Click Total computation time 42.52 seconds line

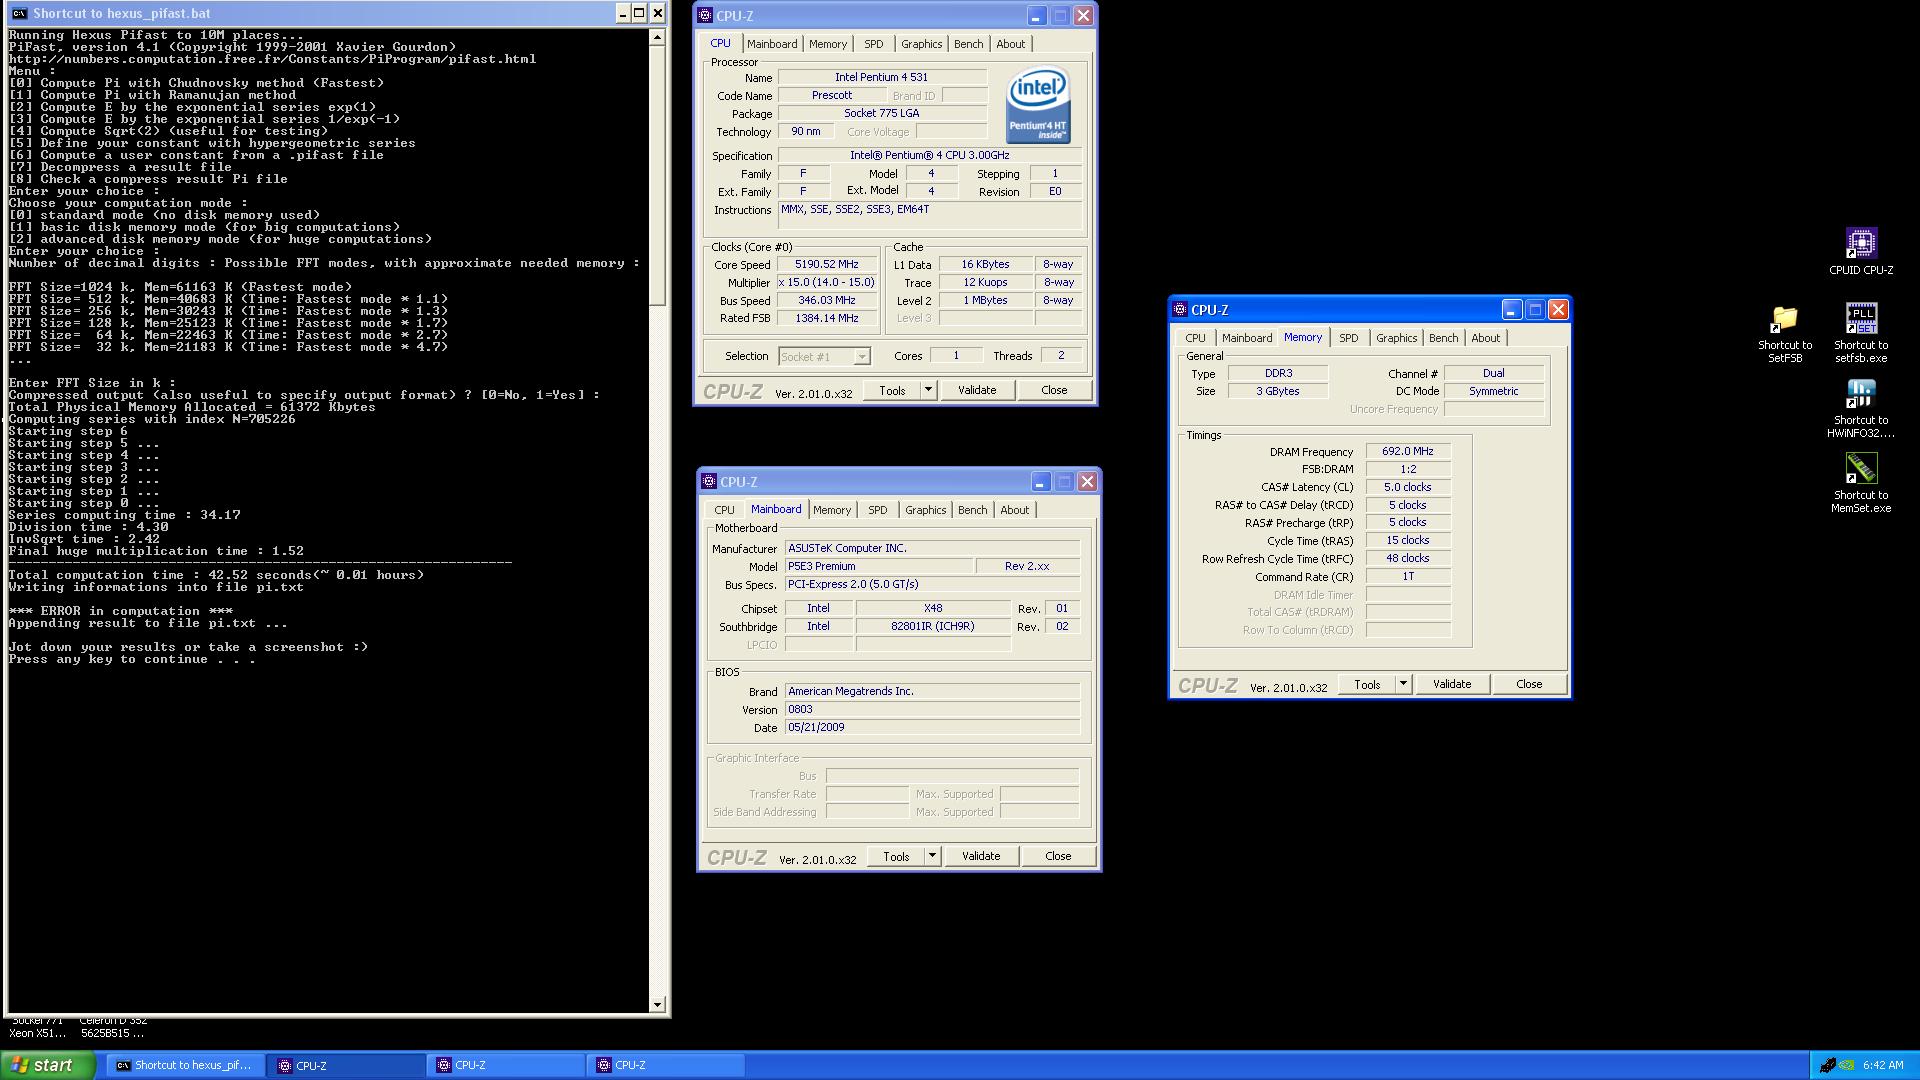(x=216, y=575)
